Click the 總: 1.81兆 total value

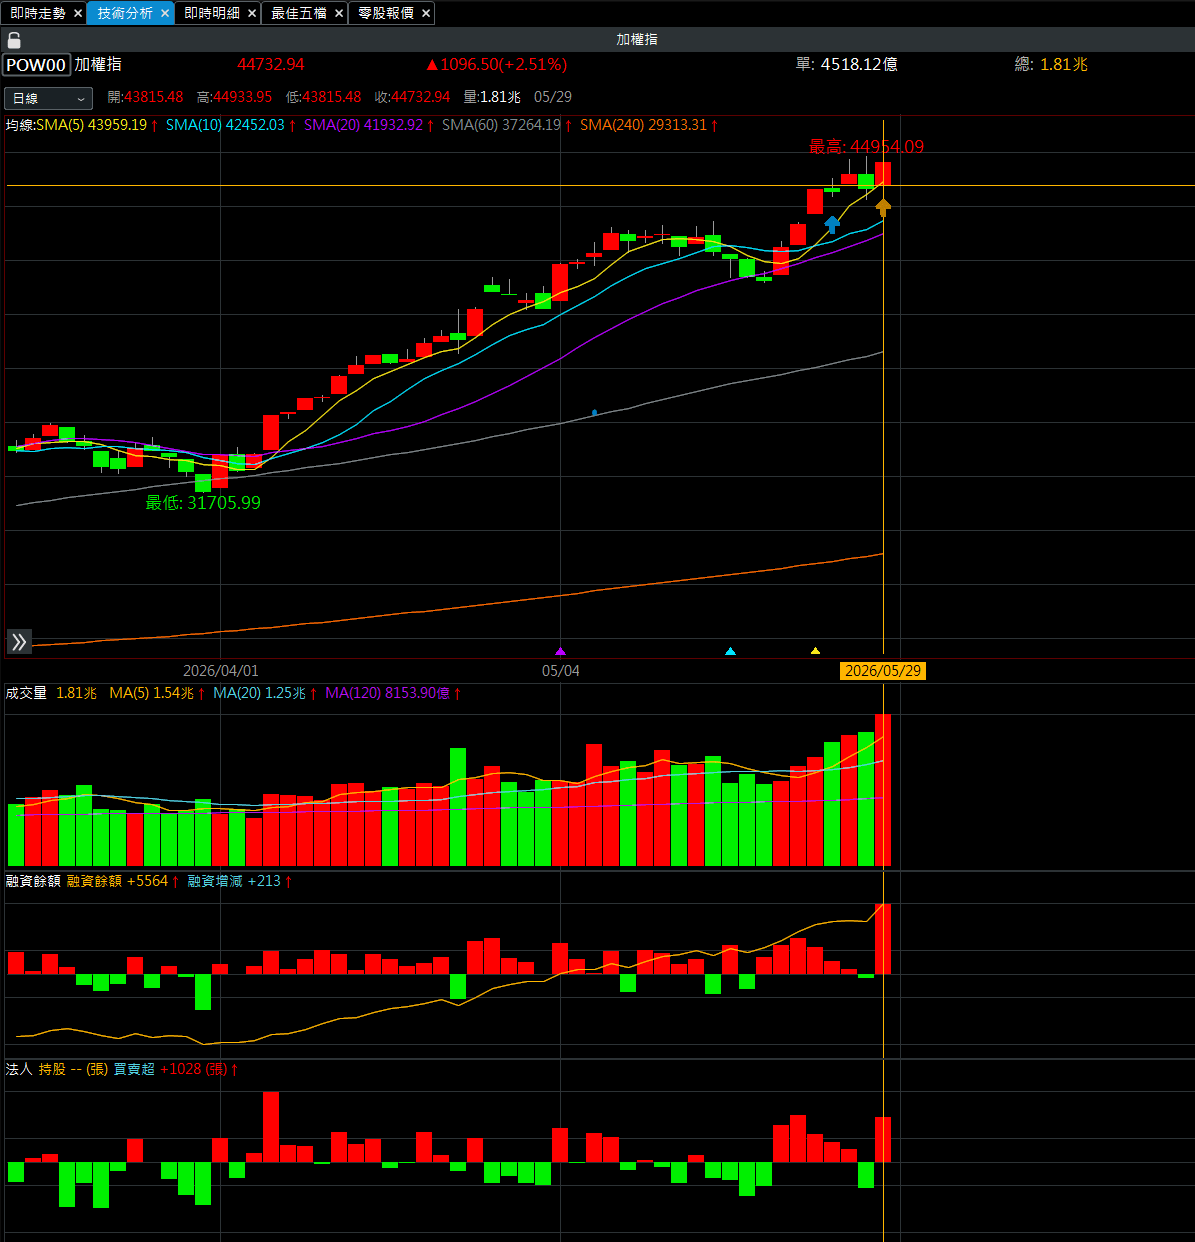tap(1051, 64)
